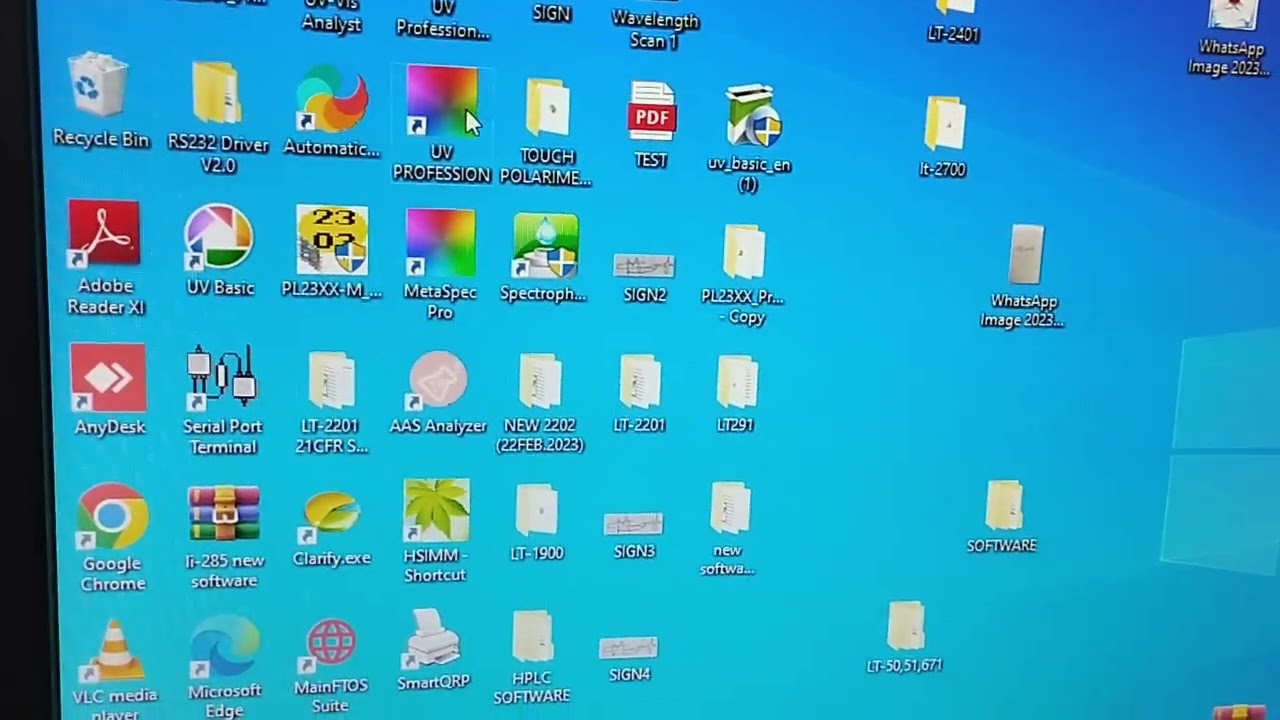The image size is (1280, 720).
Task: Open the SIGN4 image file
Action: pos(628,648)
